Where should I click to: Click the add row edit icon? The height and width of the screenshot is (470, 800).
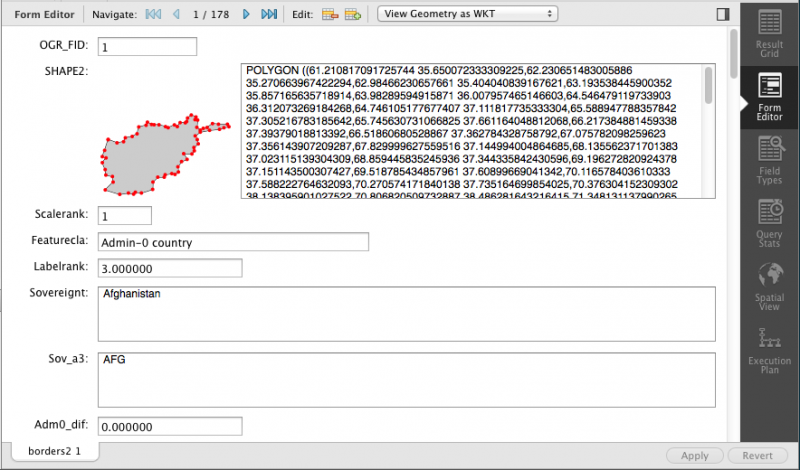click(353, 14)
